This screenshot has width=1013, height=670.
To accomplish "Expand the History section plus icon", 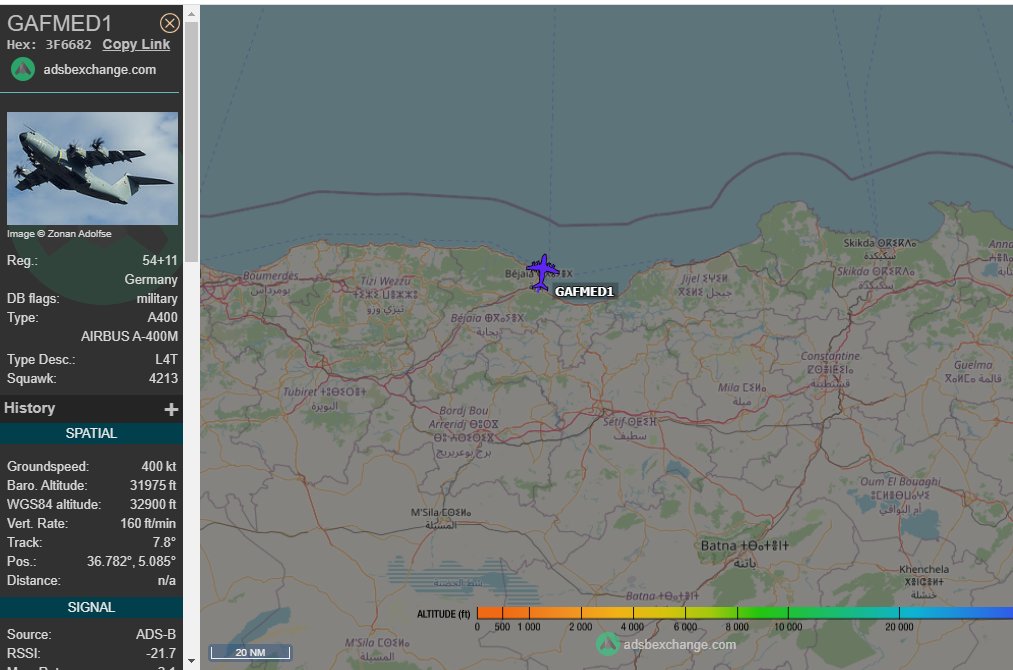I will pos(171,409).
